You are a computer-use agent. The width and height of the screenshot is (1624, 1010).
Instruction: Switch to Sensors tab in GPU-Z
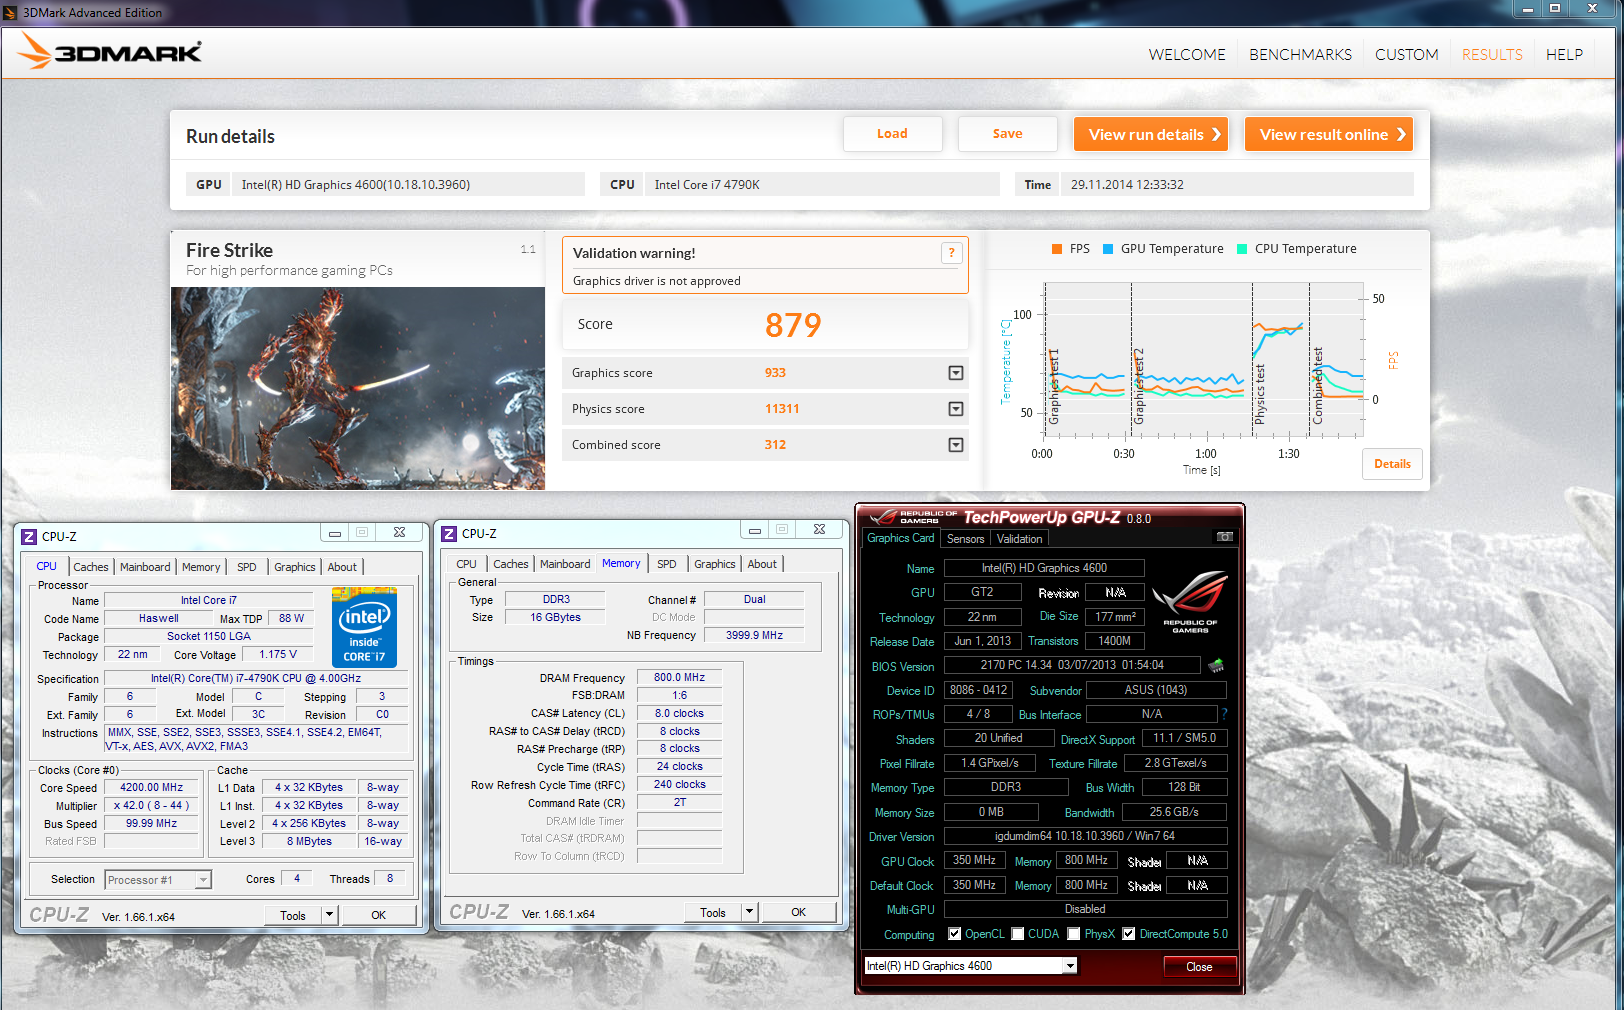tap(966, 539)
